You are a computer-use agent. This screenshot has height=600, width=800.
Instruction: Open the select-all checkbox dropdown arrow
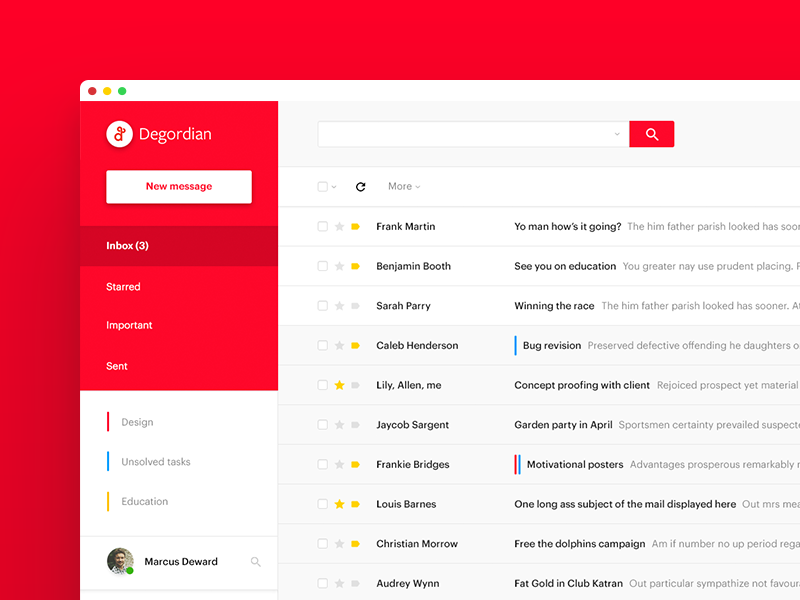[x=334, y=187]
